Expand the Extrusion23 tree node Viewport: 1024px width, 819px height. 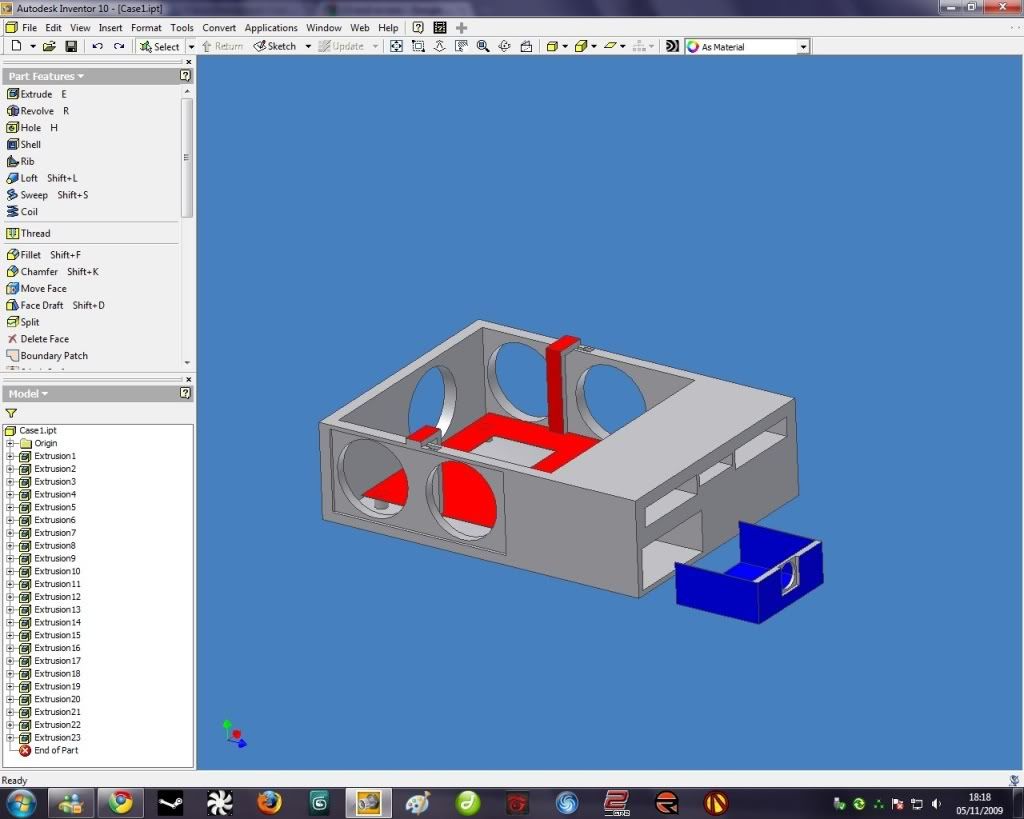(10, 738)
